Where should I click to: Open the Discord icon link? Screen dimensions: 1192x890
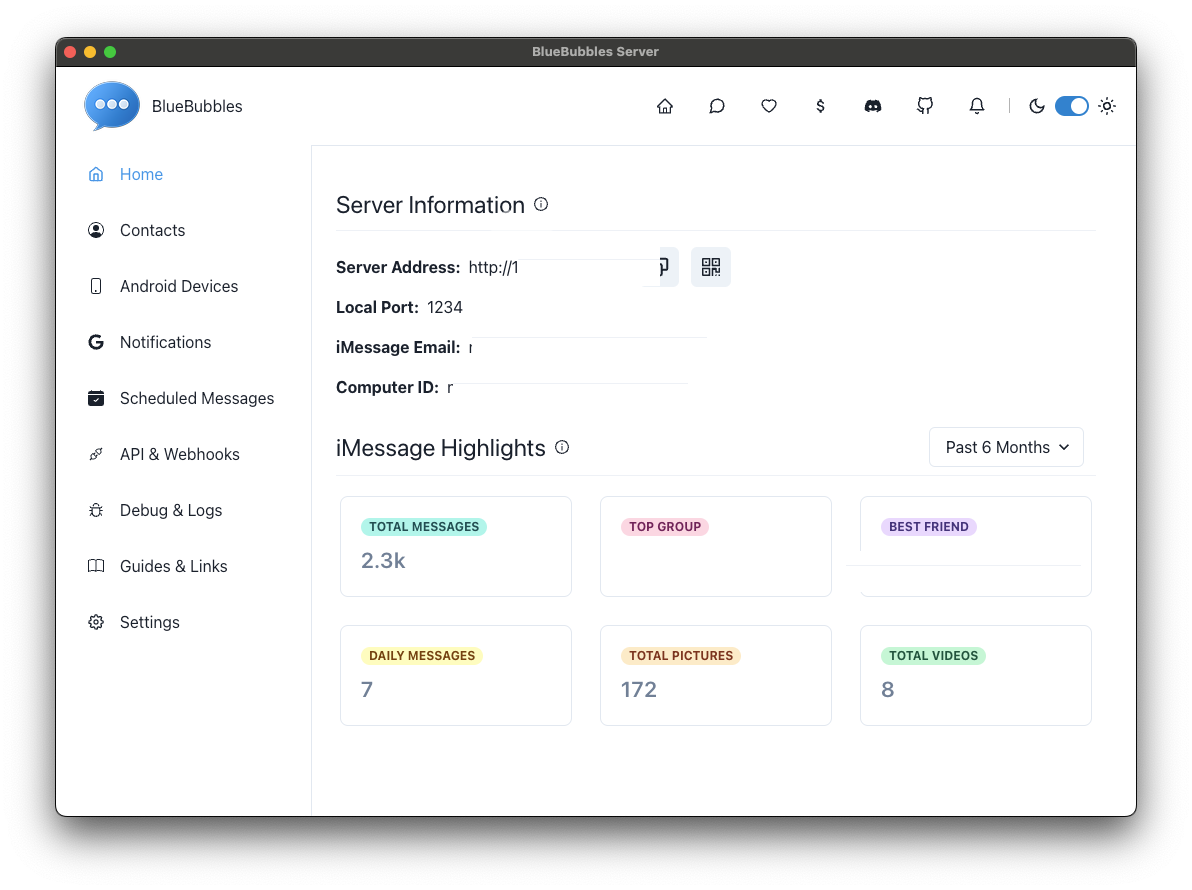tap(873, 106)
